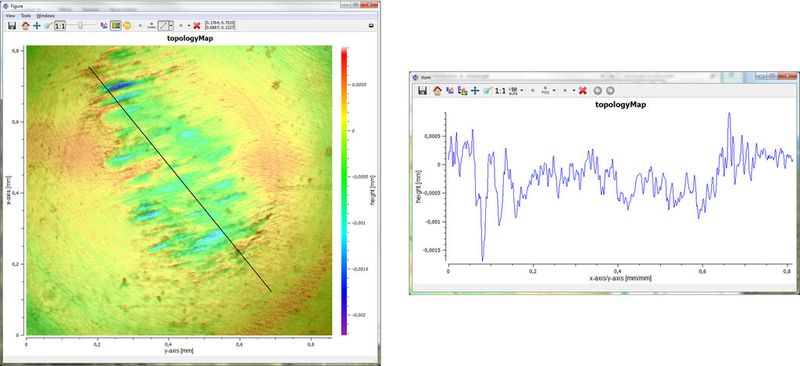
Task: Click the dock toggle icon in the Figure toolbar
Action: coord(371,25)
